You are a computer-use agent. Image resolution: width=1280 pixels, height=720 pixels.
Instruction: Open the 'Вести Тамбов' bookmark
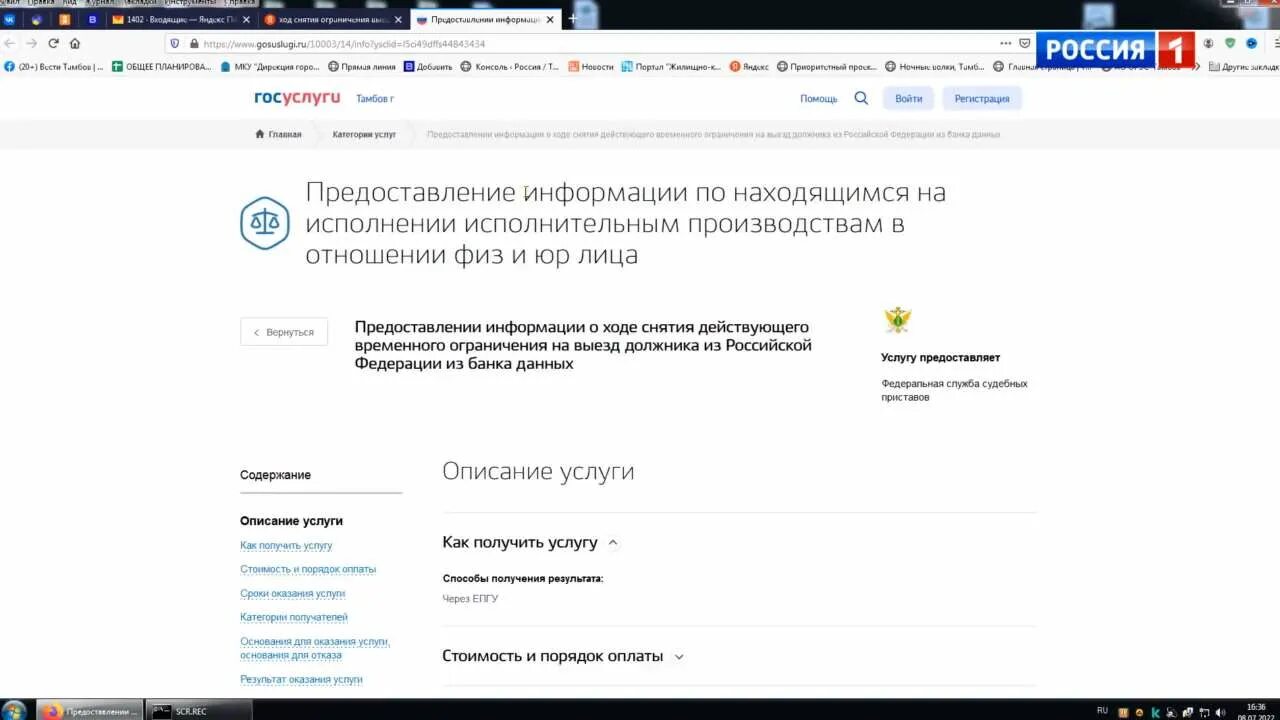tap(54, 67)
